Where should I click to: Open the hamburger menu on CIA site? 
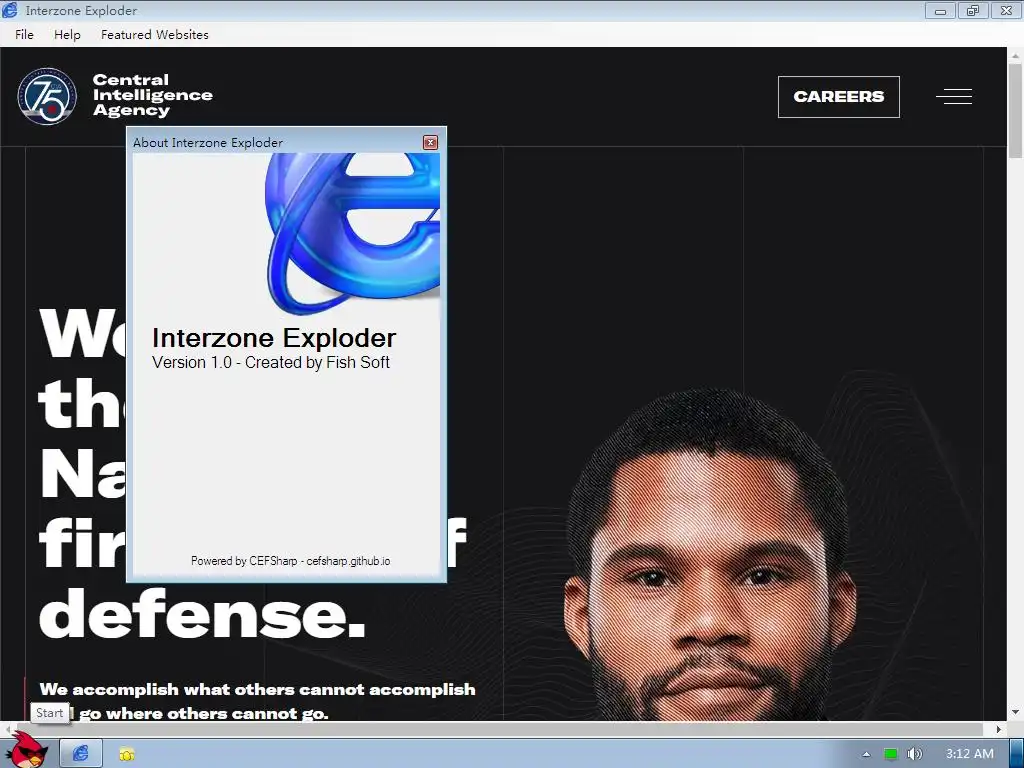[x=954, y=97]
